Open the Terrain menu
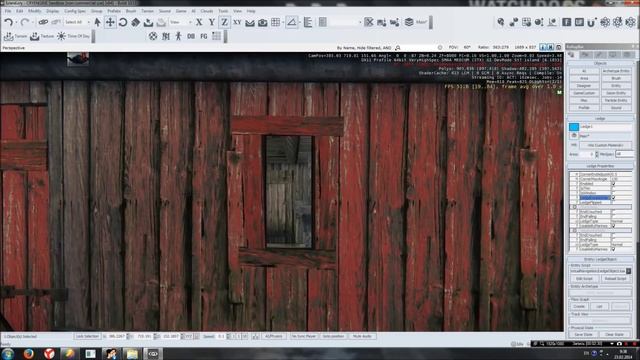Screen dimensions: 640x360 pyautogui.click(x=147, y=11)
